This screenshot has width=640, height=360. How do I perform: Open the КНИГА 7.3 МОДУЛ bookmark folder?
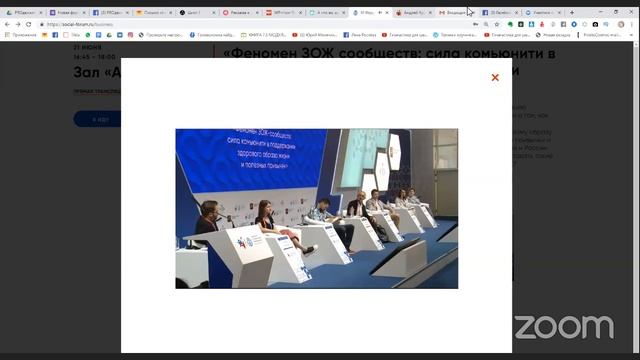click(x=263, y=35)
